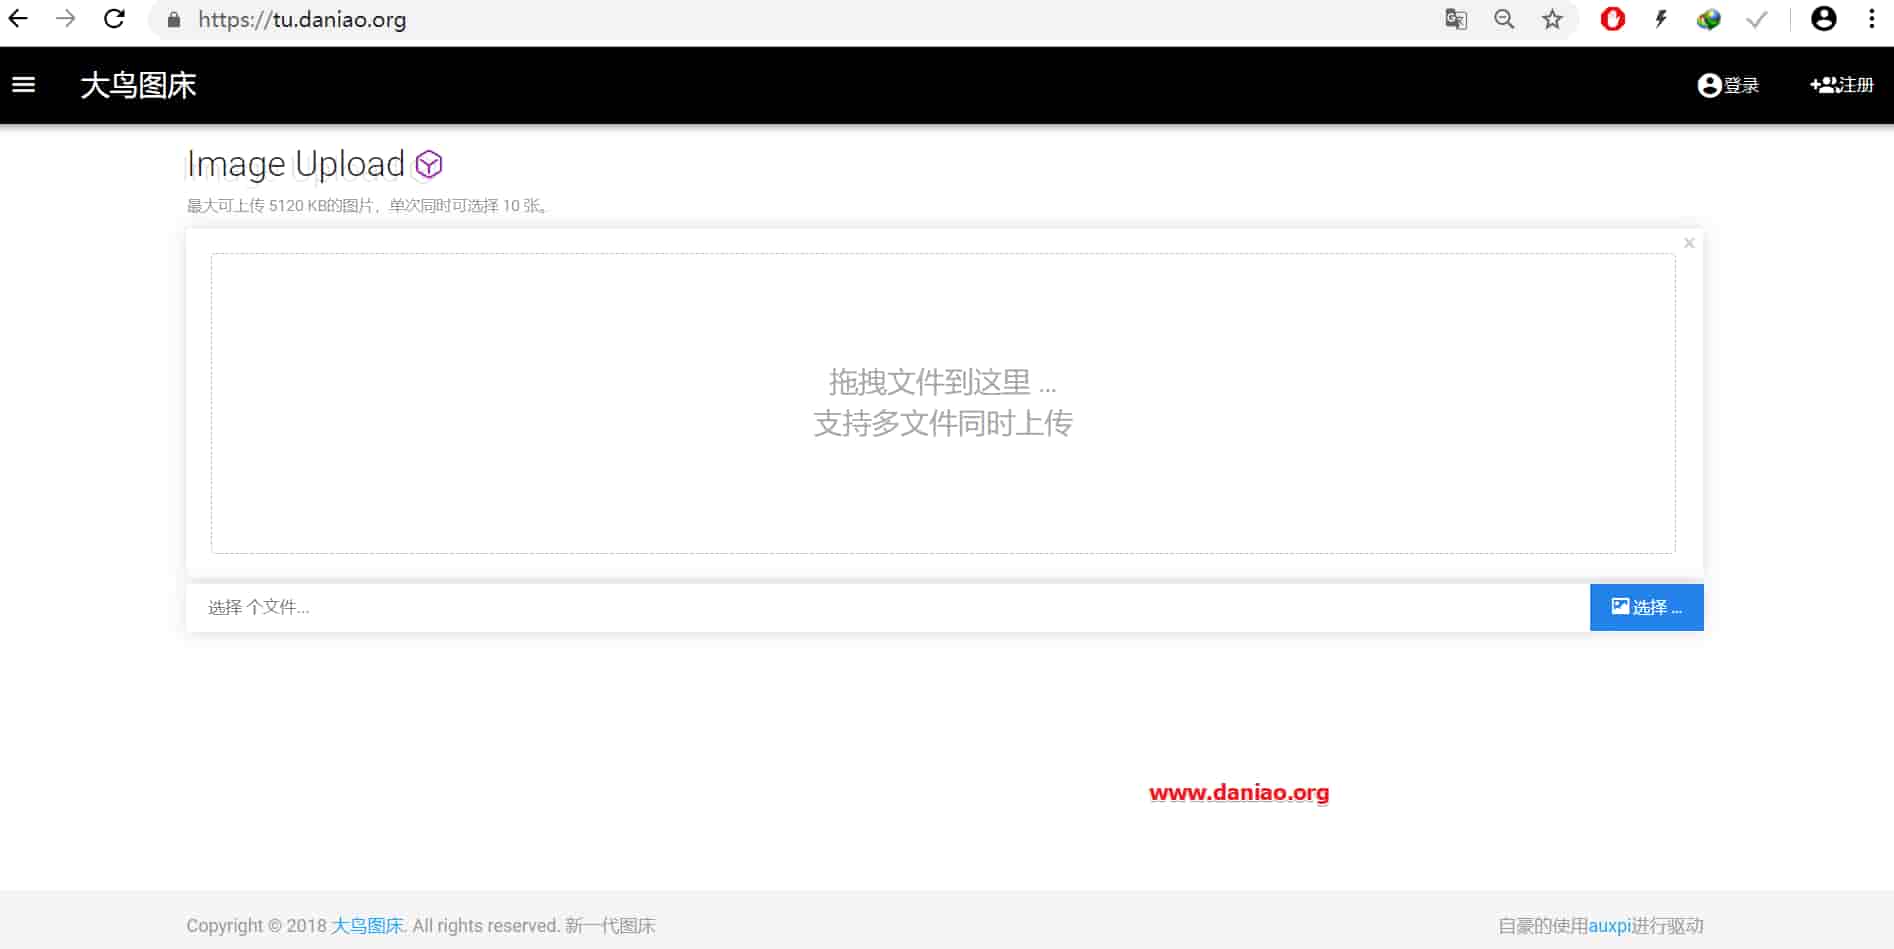Bookmark this page with star icon
Image resolution: width=1894 pixels, height=949 pixels.
tap(1552, 19)
